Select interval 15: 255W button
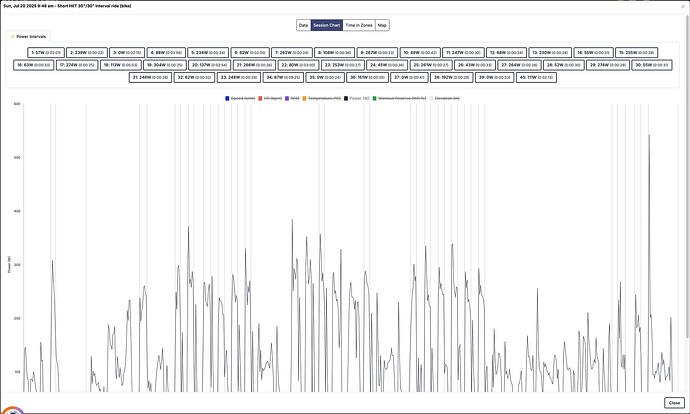 [x=635, y=52]
